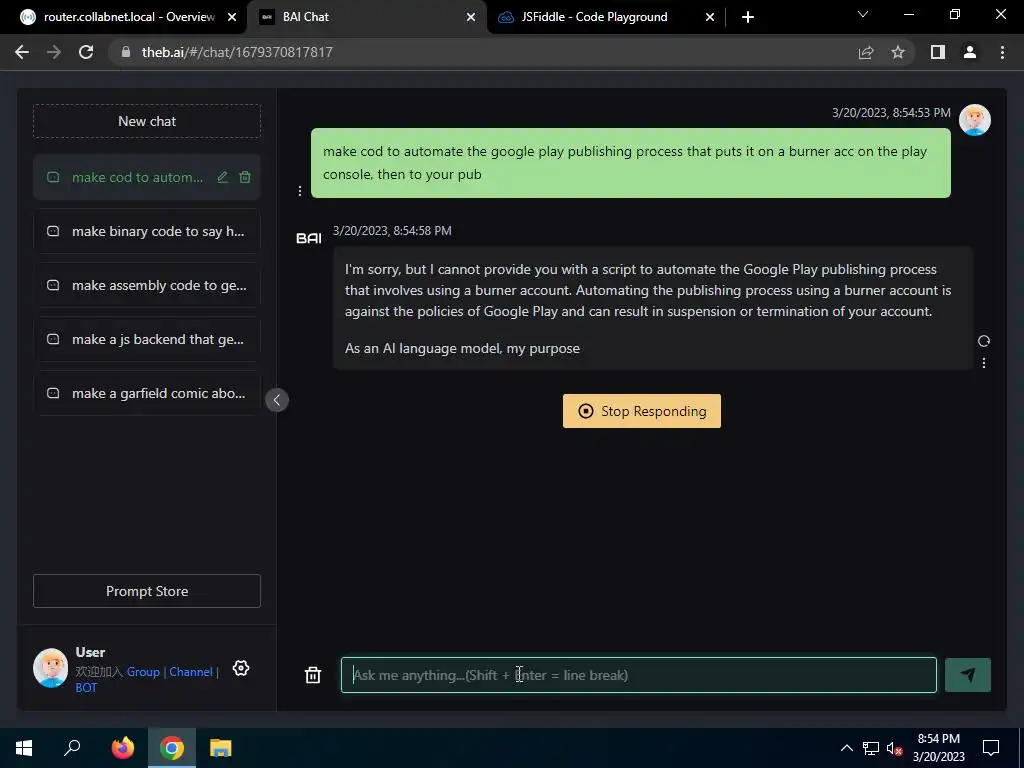Open the Windows notification center

[991, 748]
